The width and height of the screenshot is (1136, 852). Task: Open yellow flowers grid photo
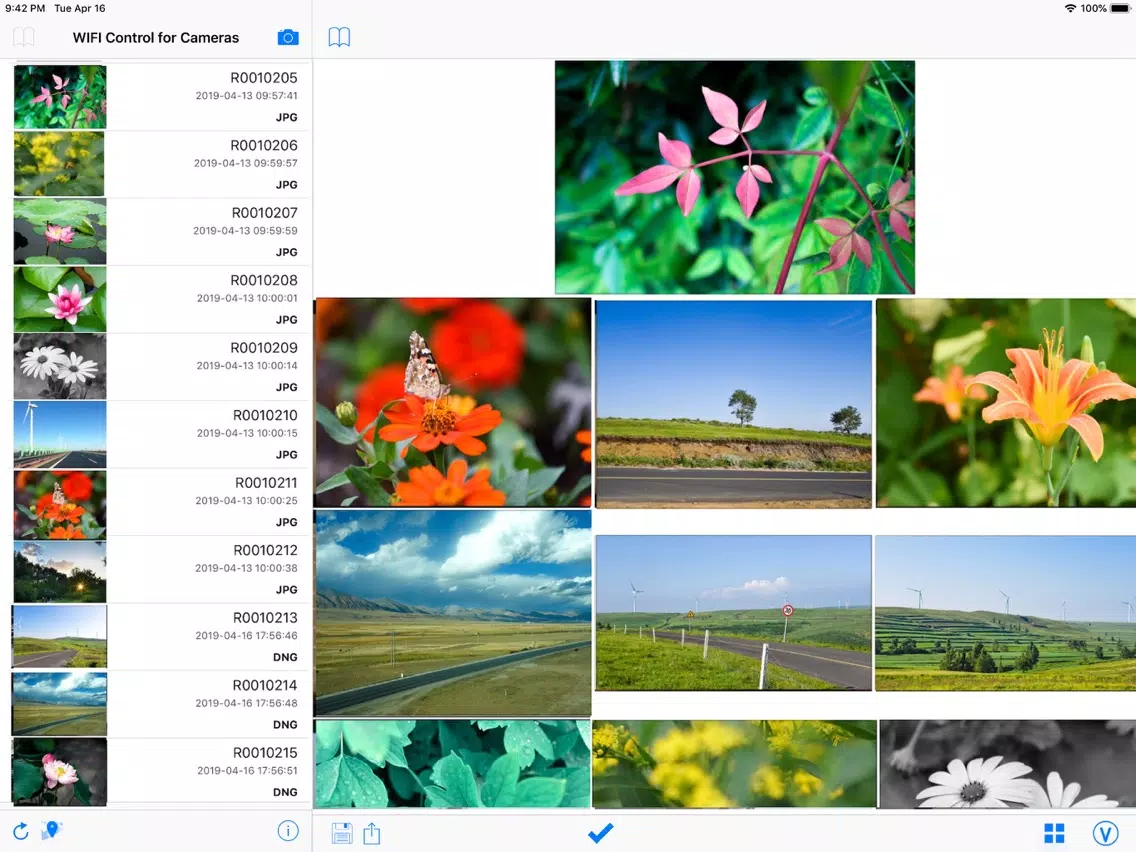tap(735, 764)
